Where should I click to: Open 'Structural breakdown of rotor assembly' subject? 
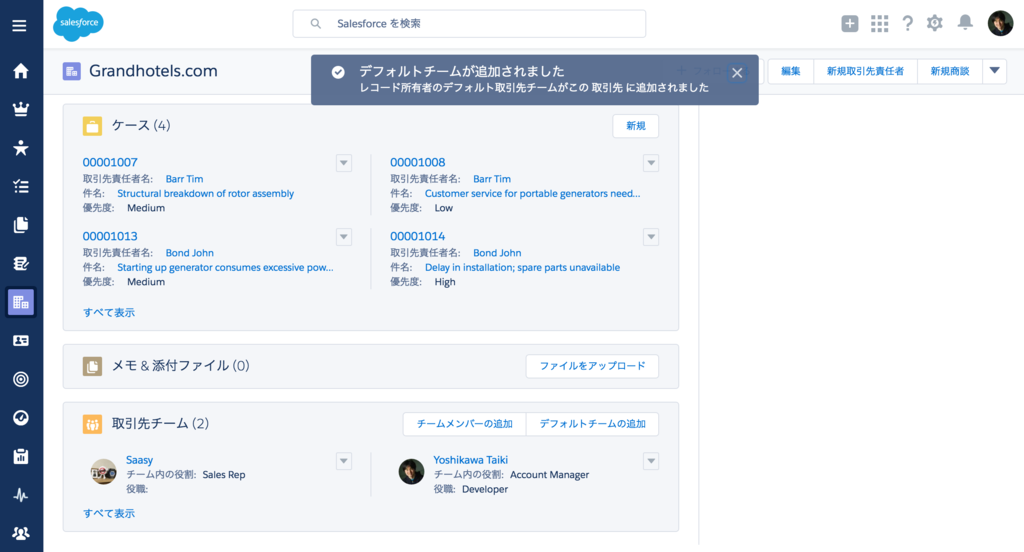206,193
